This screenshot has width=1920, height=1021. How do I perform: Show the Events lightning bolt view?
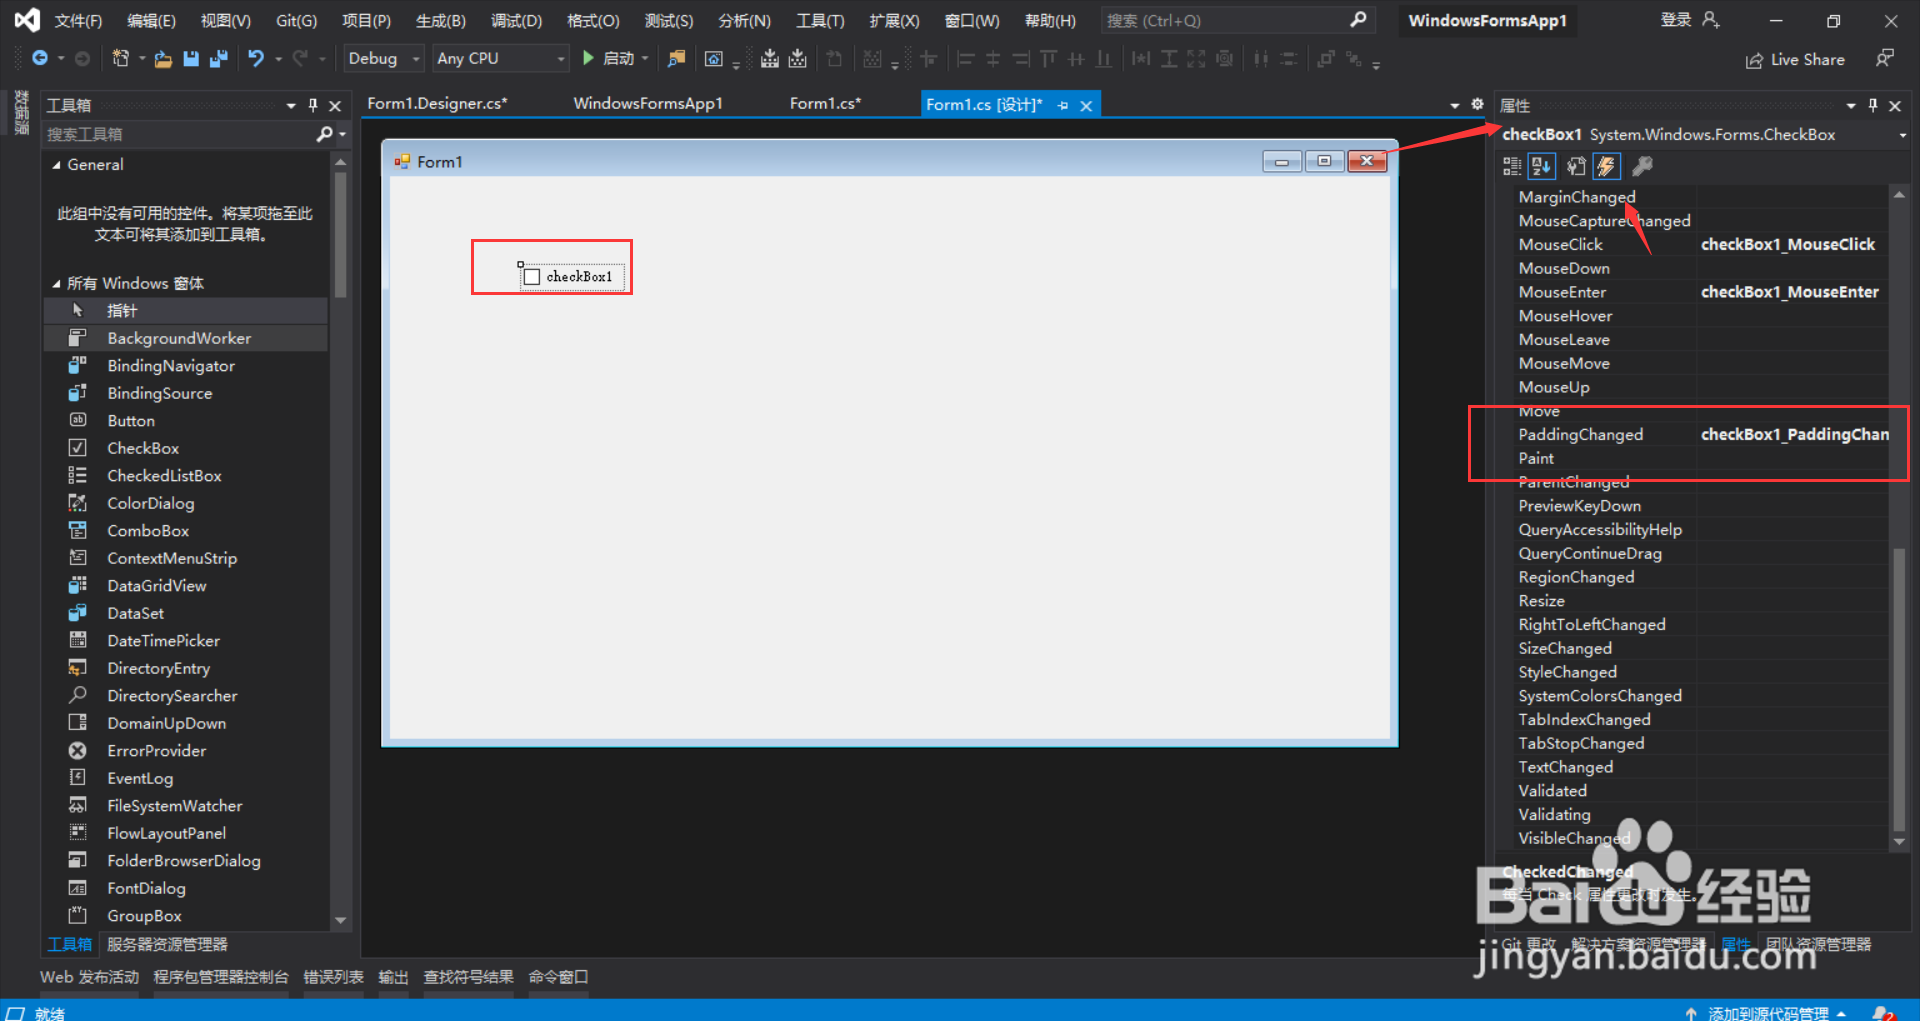[x=1606, y=166]
